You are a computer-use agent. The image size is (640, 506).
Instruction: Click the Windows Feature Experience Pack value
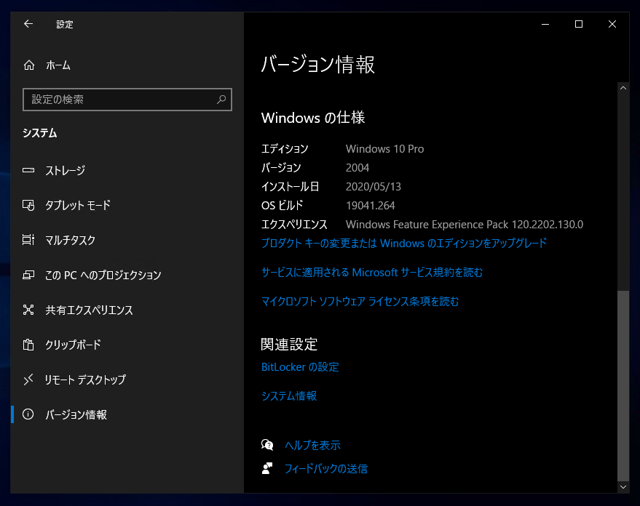(464, 224)
